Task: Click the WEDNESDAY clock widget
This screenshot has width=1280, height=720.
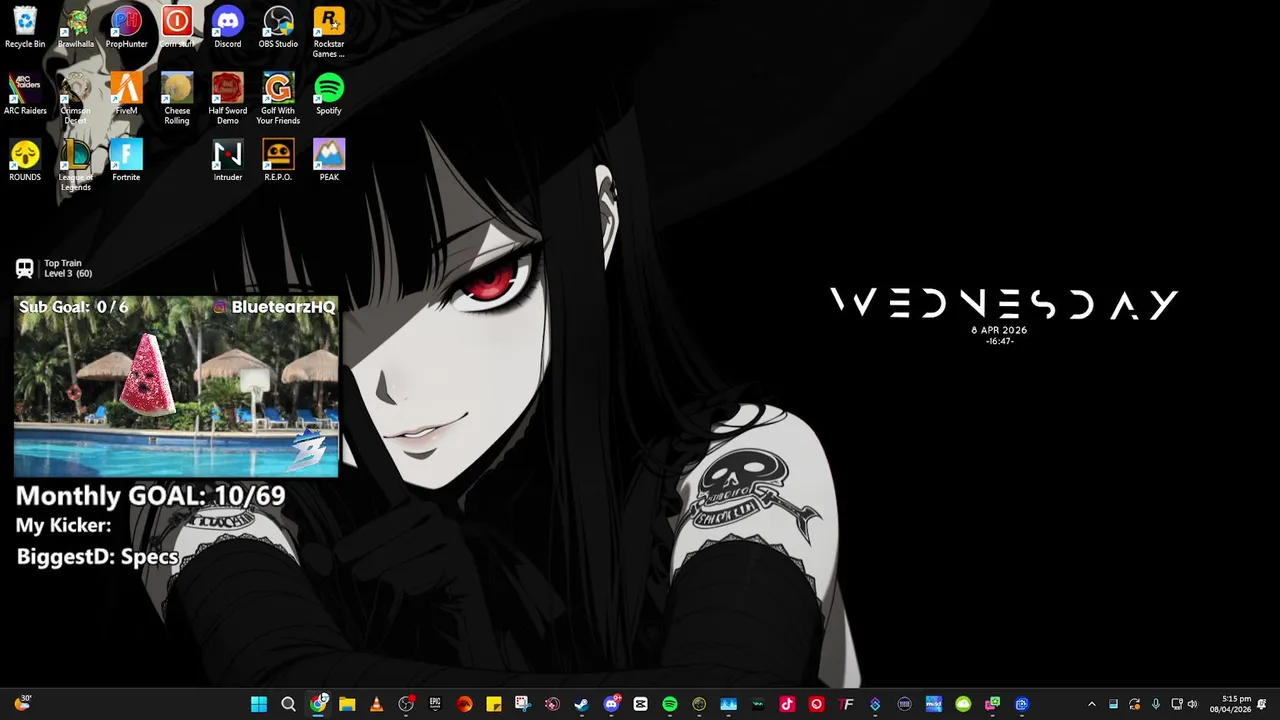Action: point(1004,304)
